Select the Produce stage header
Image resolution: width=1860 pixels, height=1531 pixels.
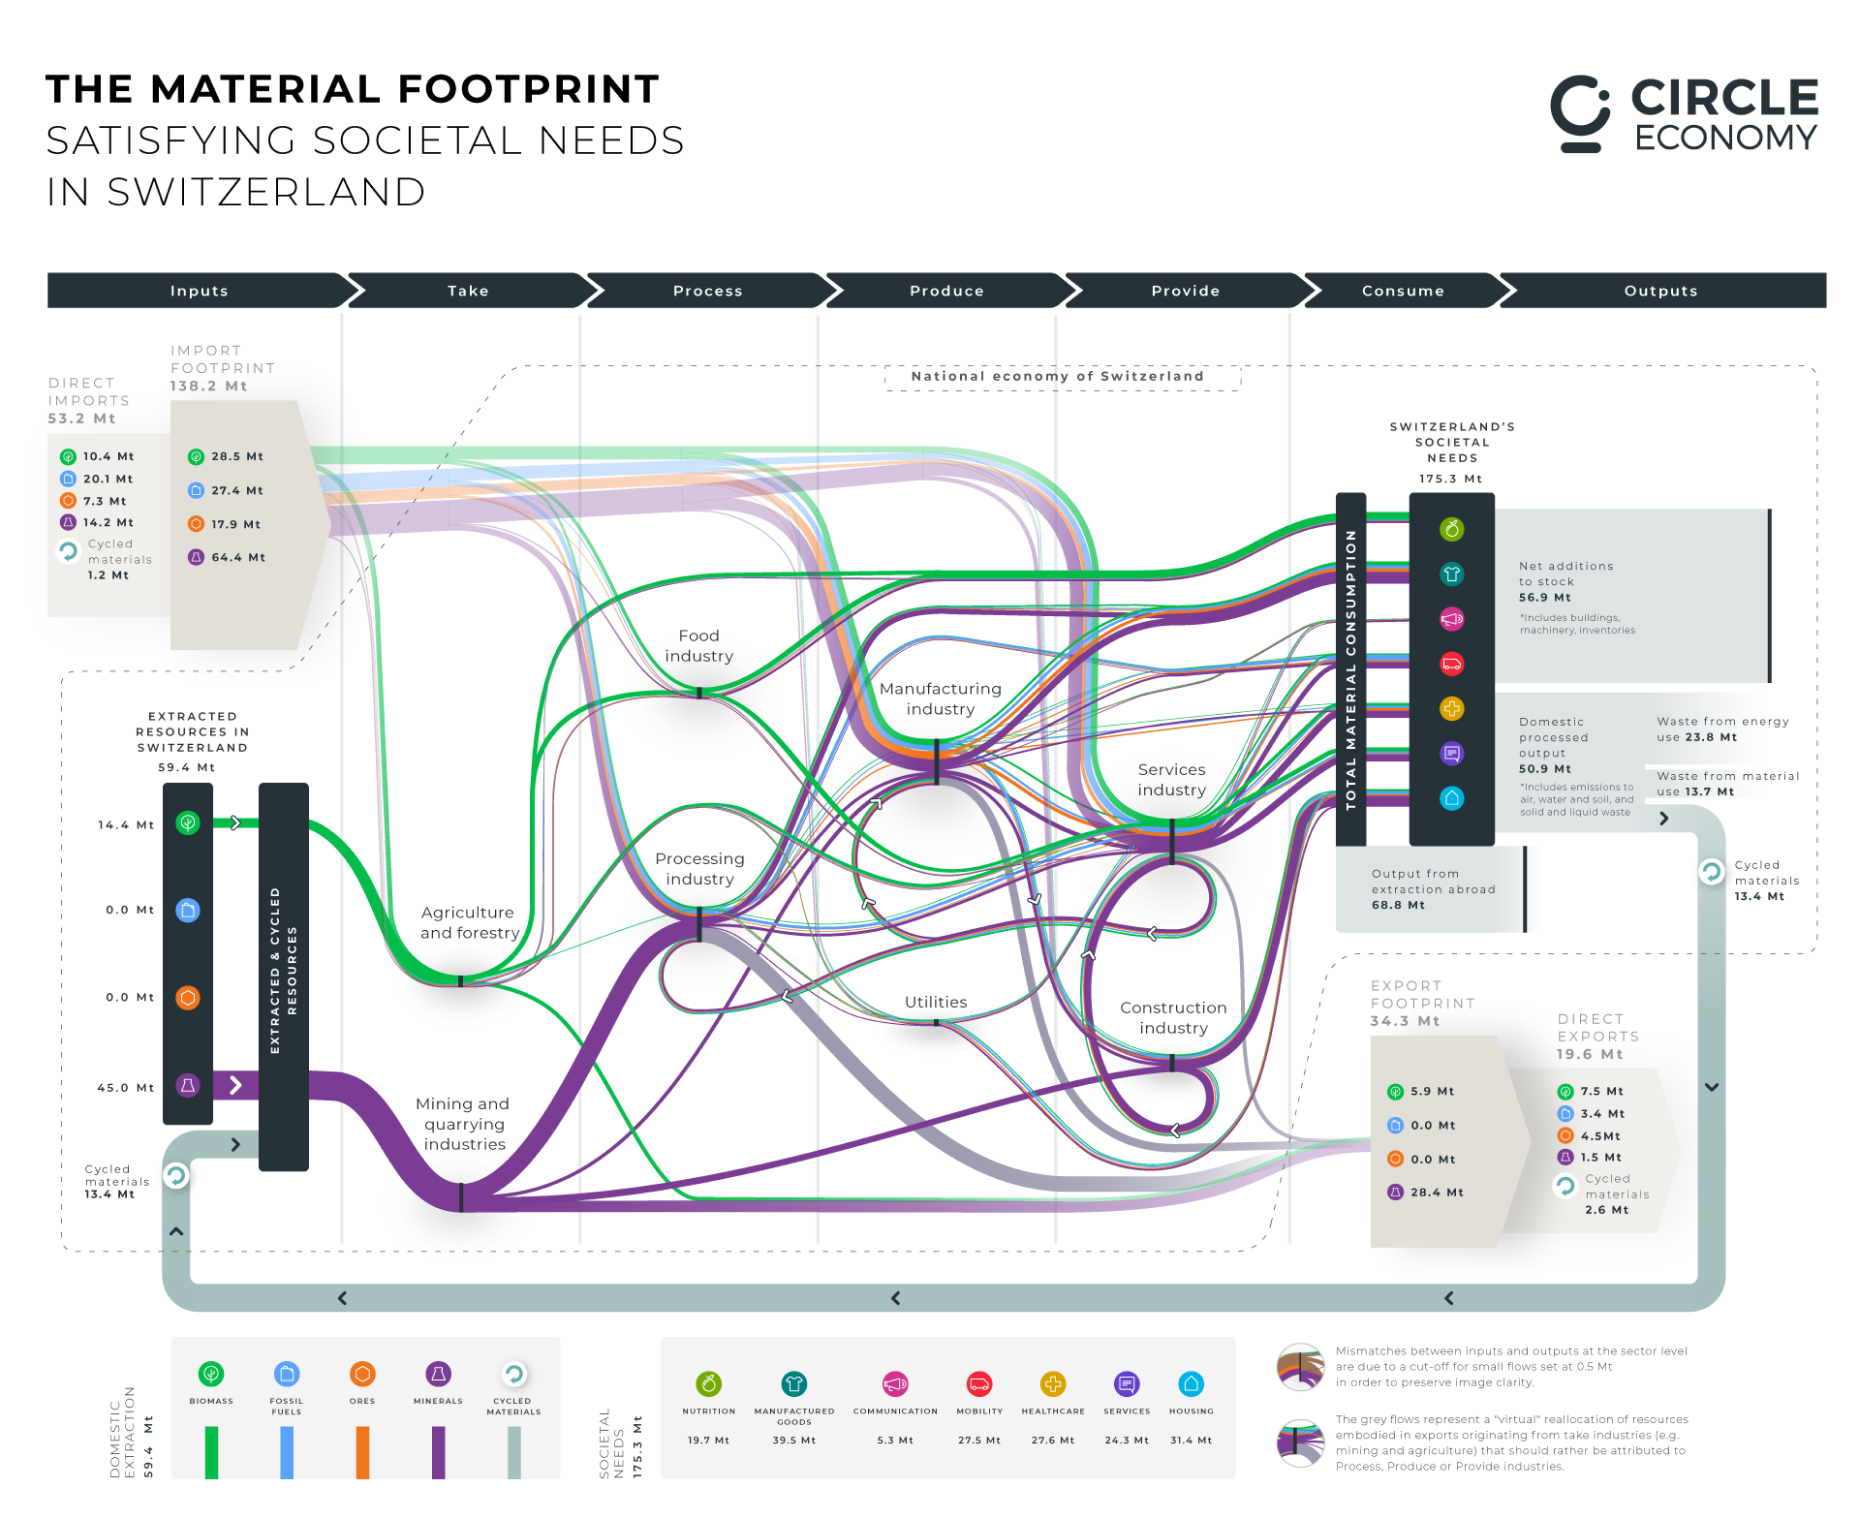947,290
